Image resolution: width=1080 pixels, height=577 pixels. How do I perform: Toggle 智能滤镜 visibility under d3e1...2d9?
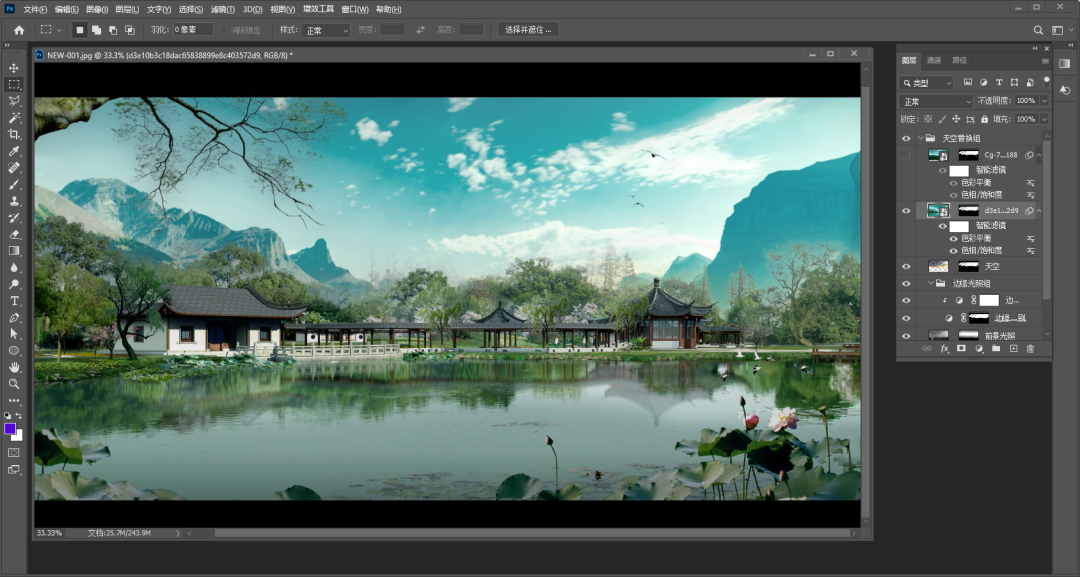[x=942, y=226]
